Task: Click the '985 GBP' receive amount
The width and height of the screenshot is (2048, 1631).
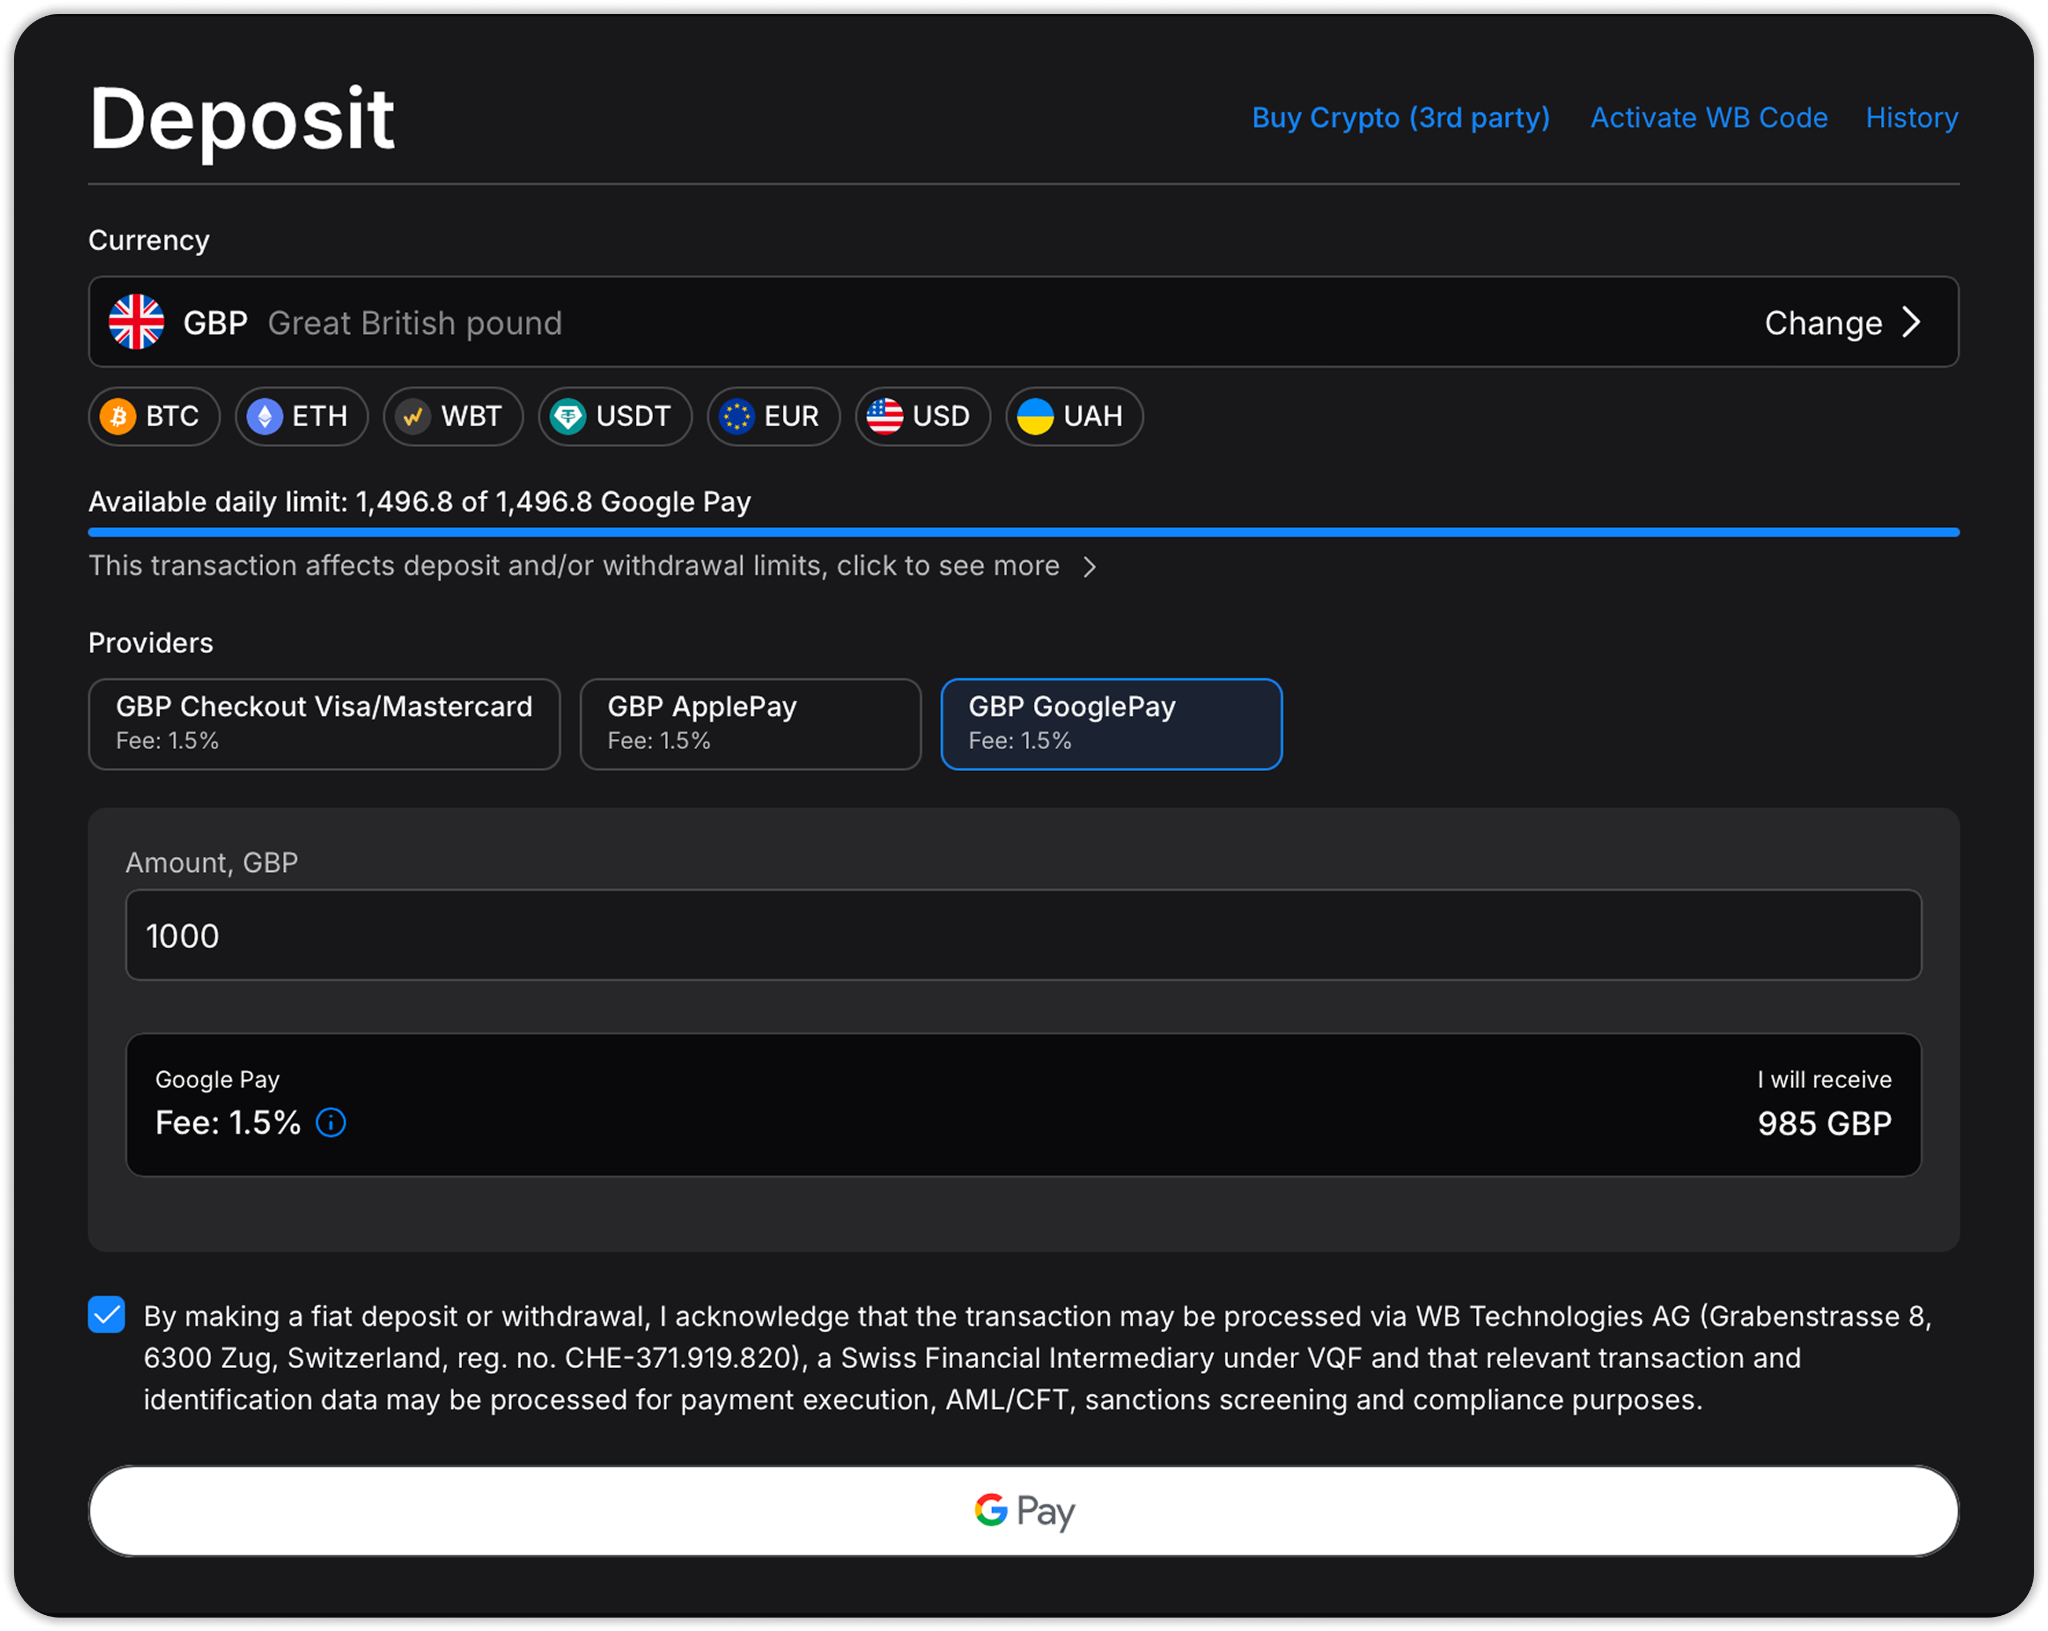Action: point(1824,1123)
